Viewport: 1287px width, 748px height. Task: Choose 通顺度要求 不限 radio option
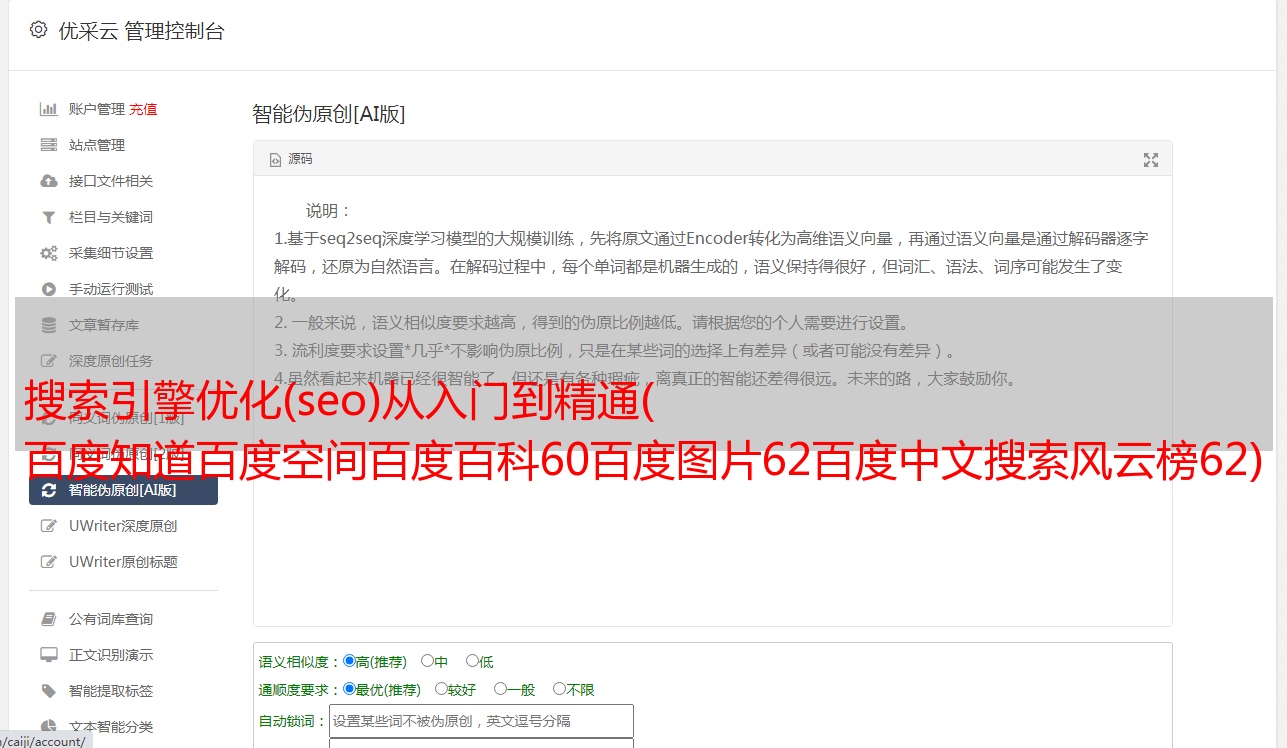(559, 689)
